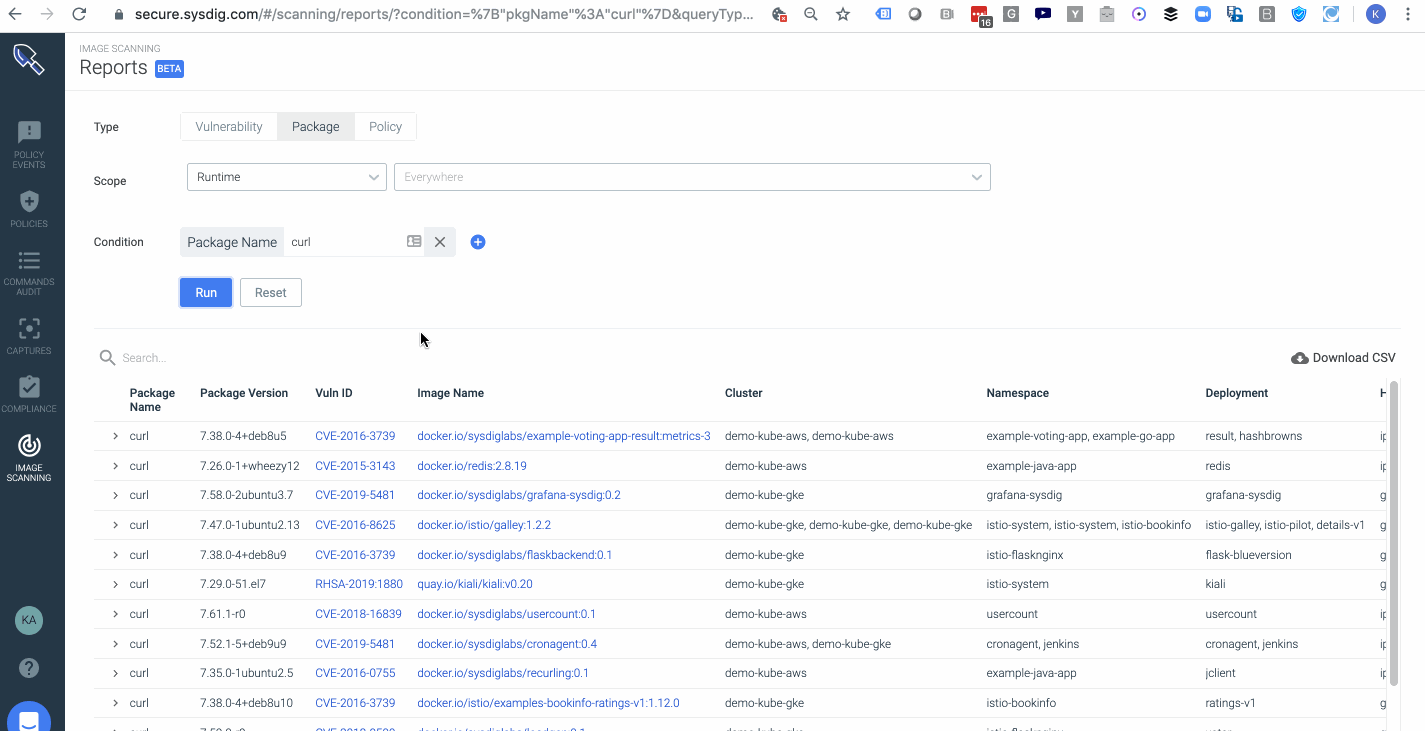Image resolution: width=1425 pixels, height=731 pixels.
Task: Click the Zoom extension icon
Action: 1203,15
